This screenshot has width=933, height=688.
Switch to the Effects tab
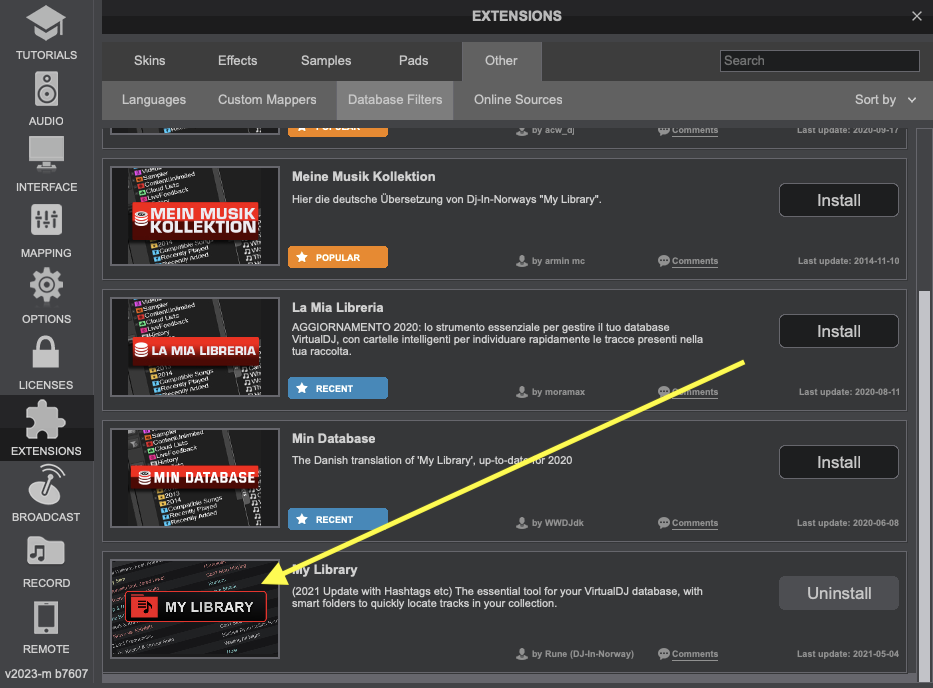coord(237,61)
